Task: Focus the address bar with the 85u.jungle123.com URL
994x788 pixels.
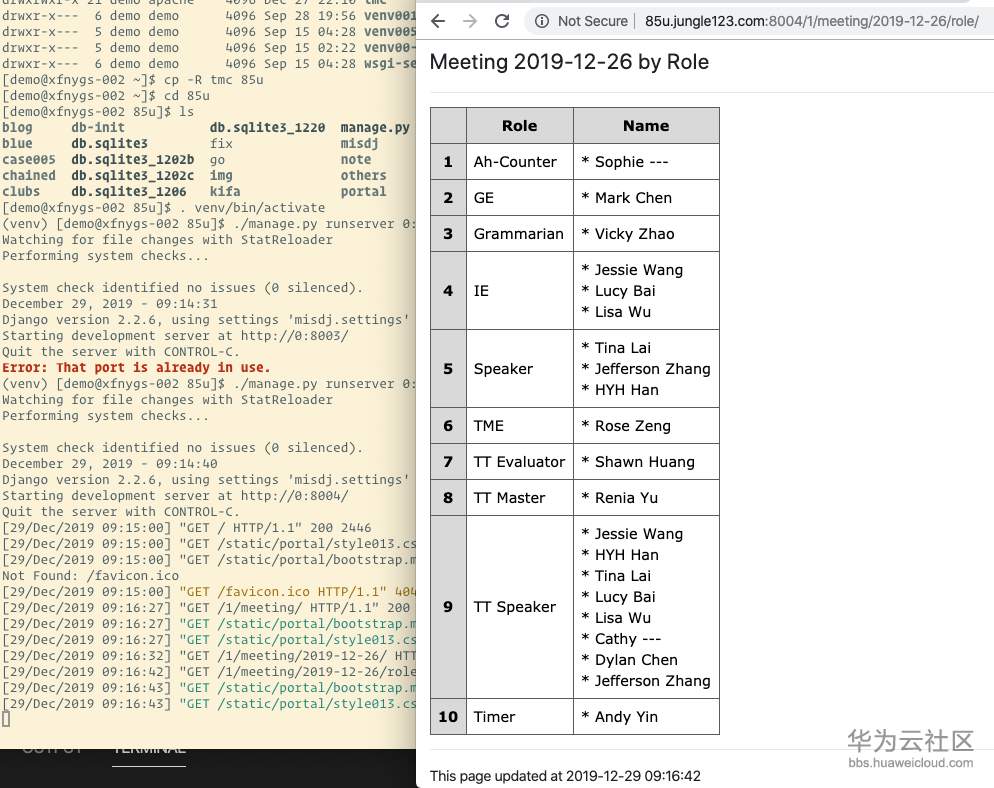Action: click(811, 22)
